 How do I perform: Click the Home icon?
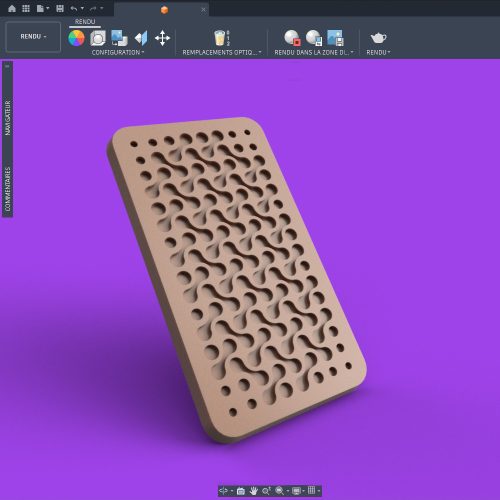click(12, 9)
